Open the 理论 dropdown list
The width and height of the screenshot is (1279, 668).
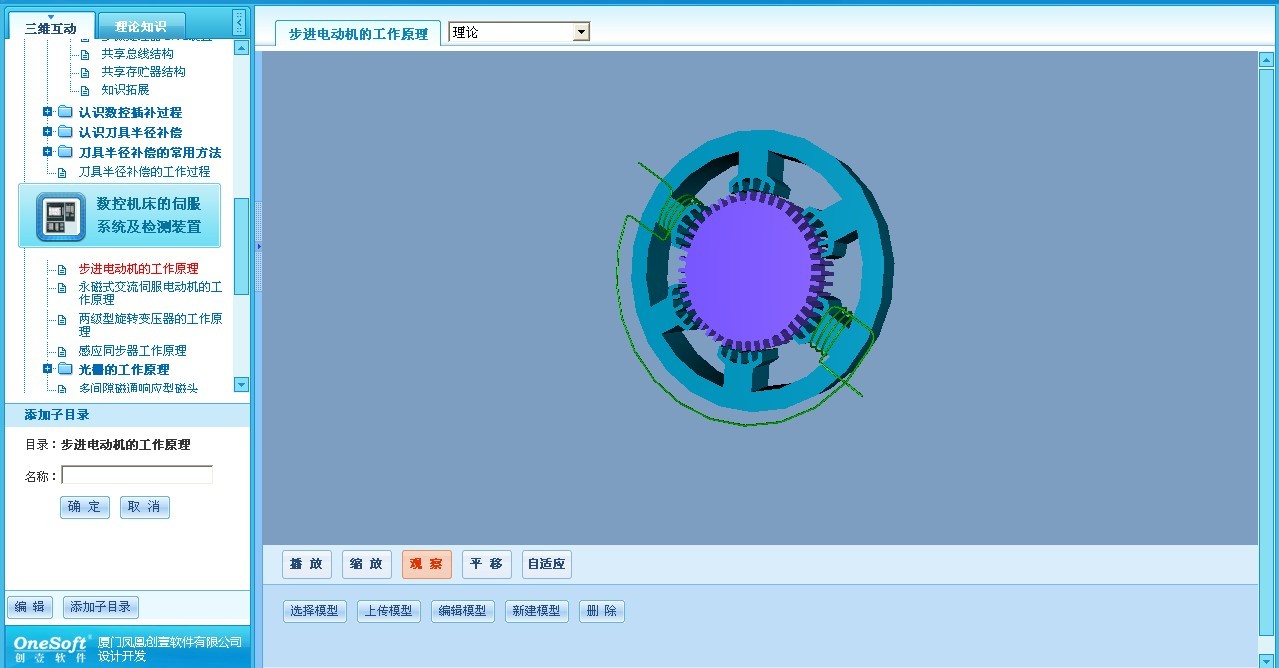point(581,32)
